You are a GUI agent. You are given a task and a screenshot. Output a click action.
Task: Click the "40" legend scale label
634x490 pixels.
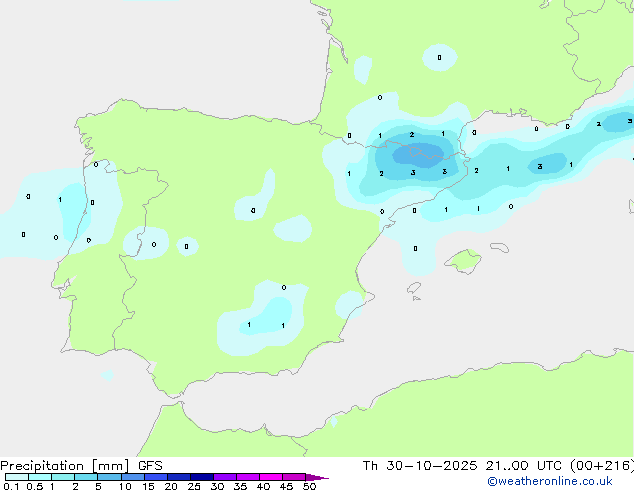[x=263, y=486]
